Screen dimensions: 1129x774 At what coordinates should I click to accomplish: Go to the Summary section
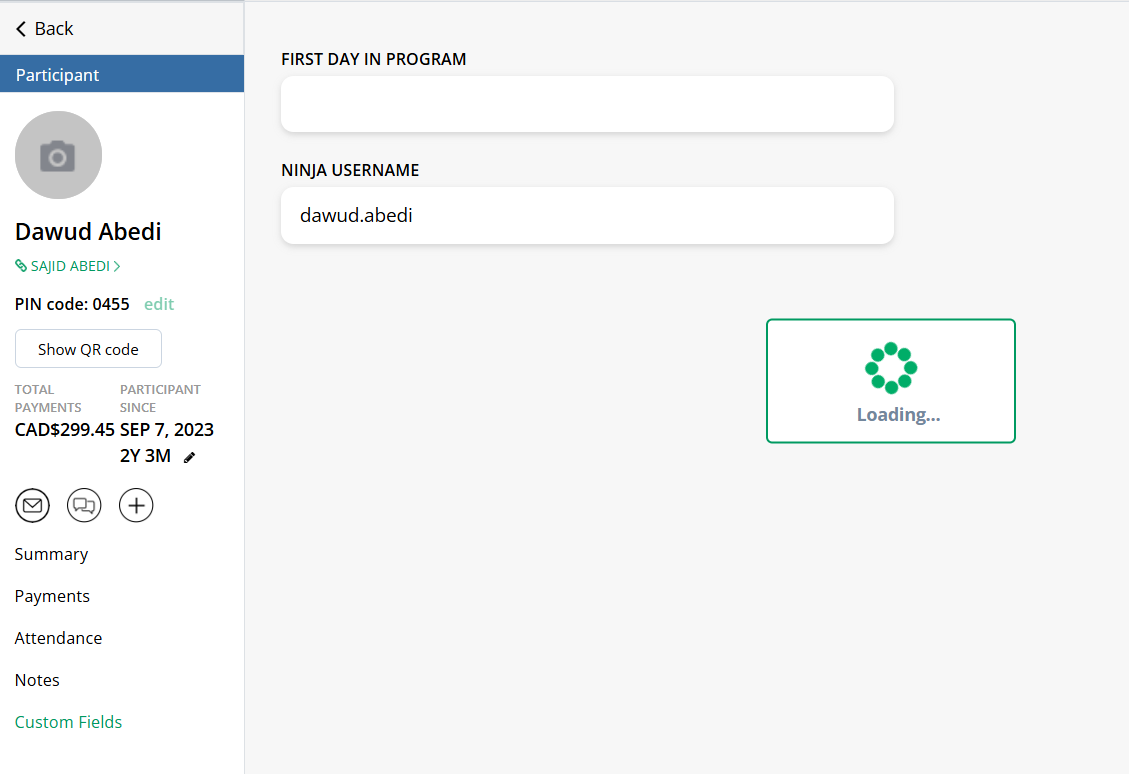point(51,554)
